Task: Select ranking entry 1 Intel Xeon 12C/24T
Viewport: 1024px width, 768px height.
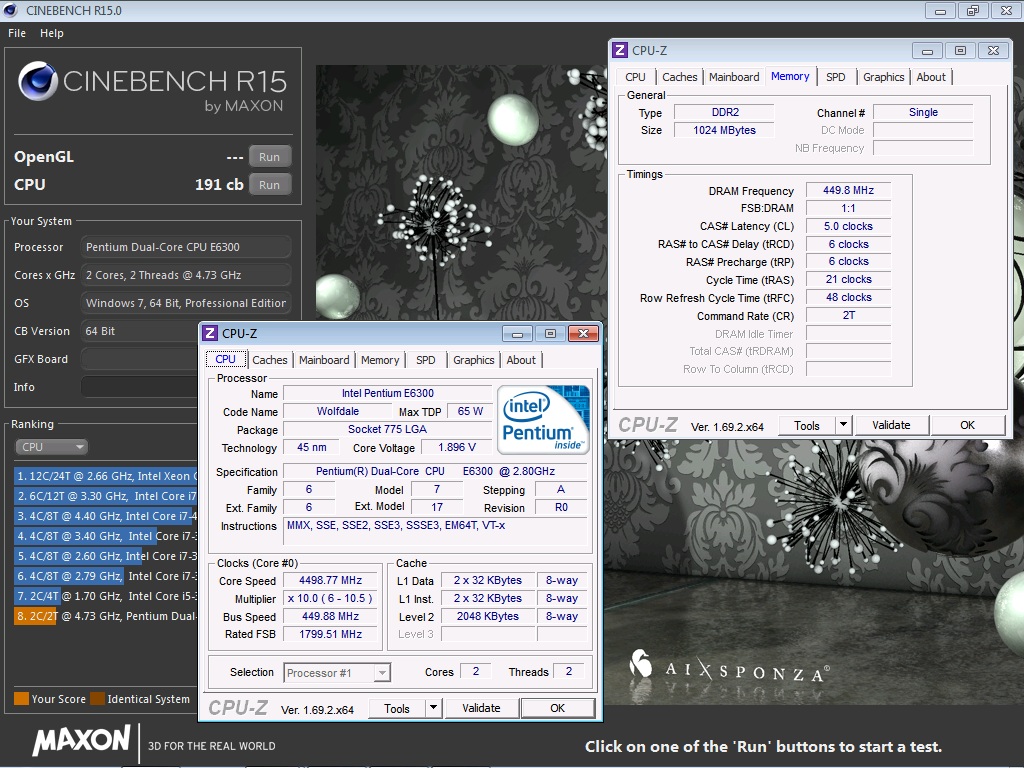Action: [106, 476]
